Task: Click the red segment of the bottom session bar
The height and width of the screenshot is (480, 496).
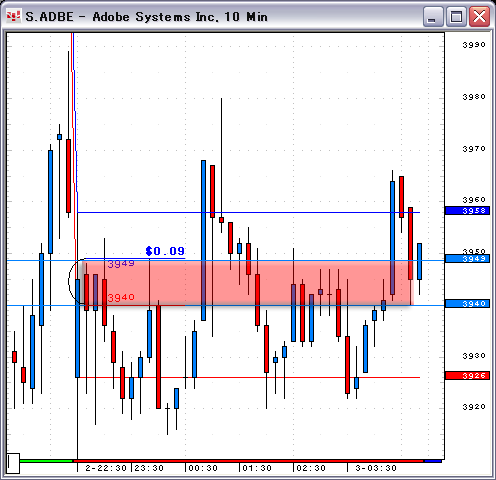Action: 248,461
